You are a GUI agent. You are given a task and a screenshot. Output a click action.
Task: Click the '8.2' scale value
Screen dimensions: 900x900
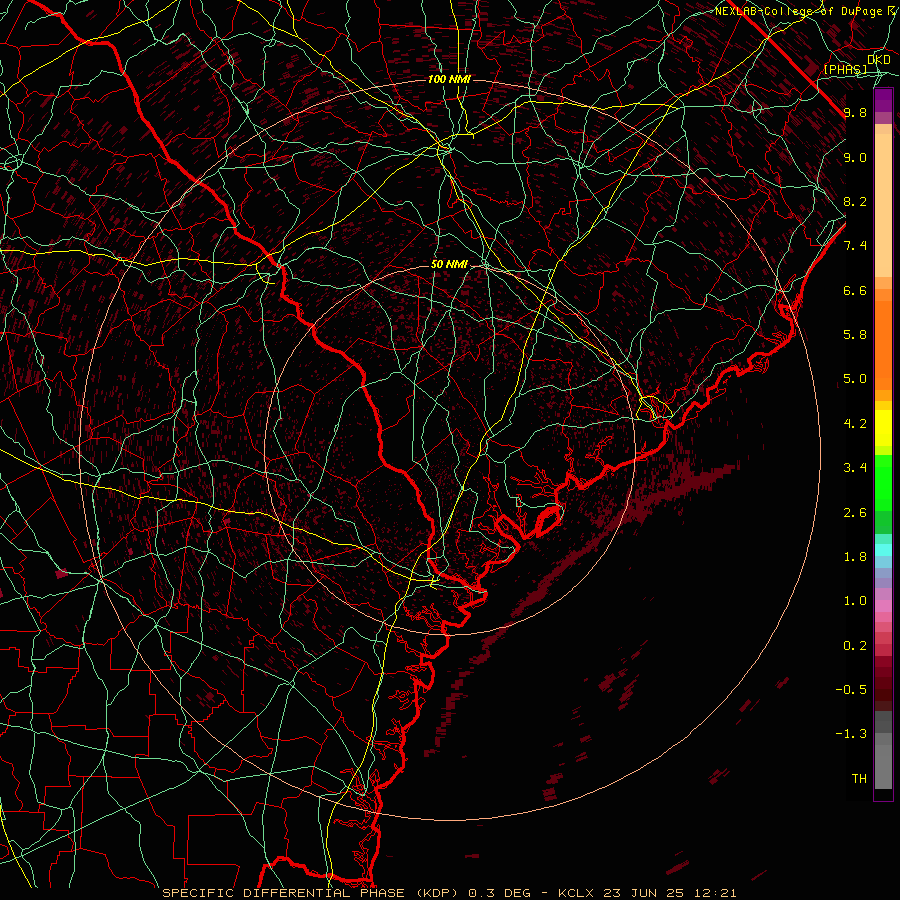tap(855, 201)
